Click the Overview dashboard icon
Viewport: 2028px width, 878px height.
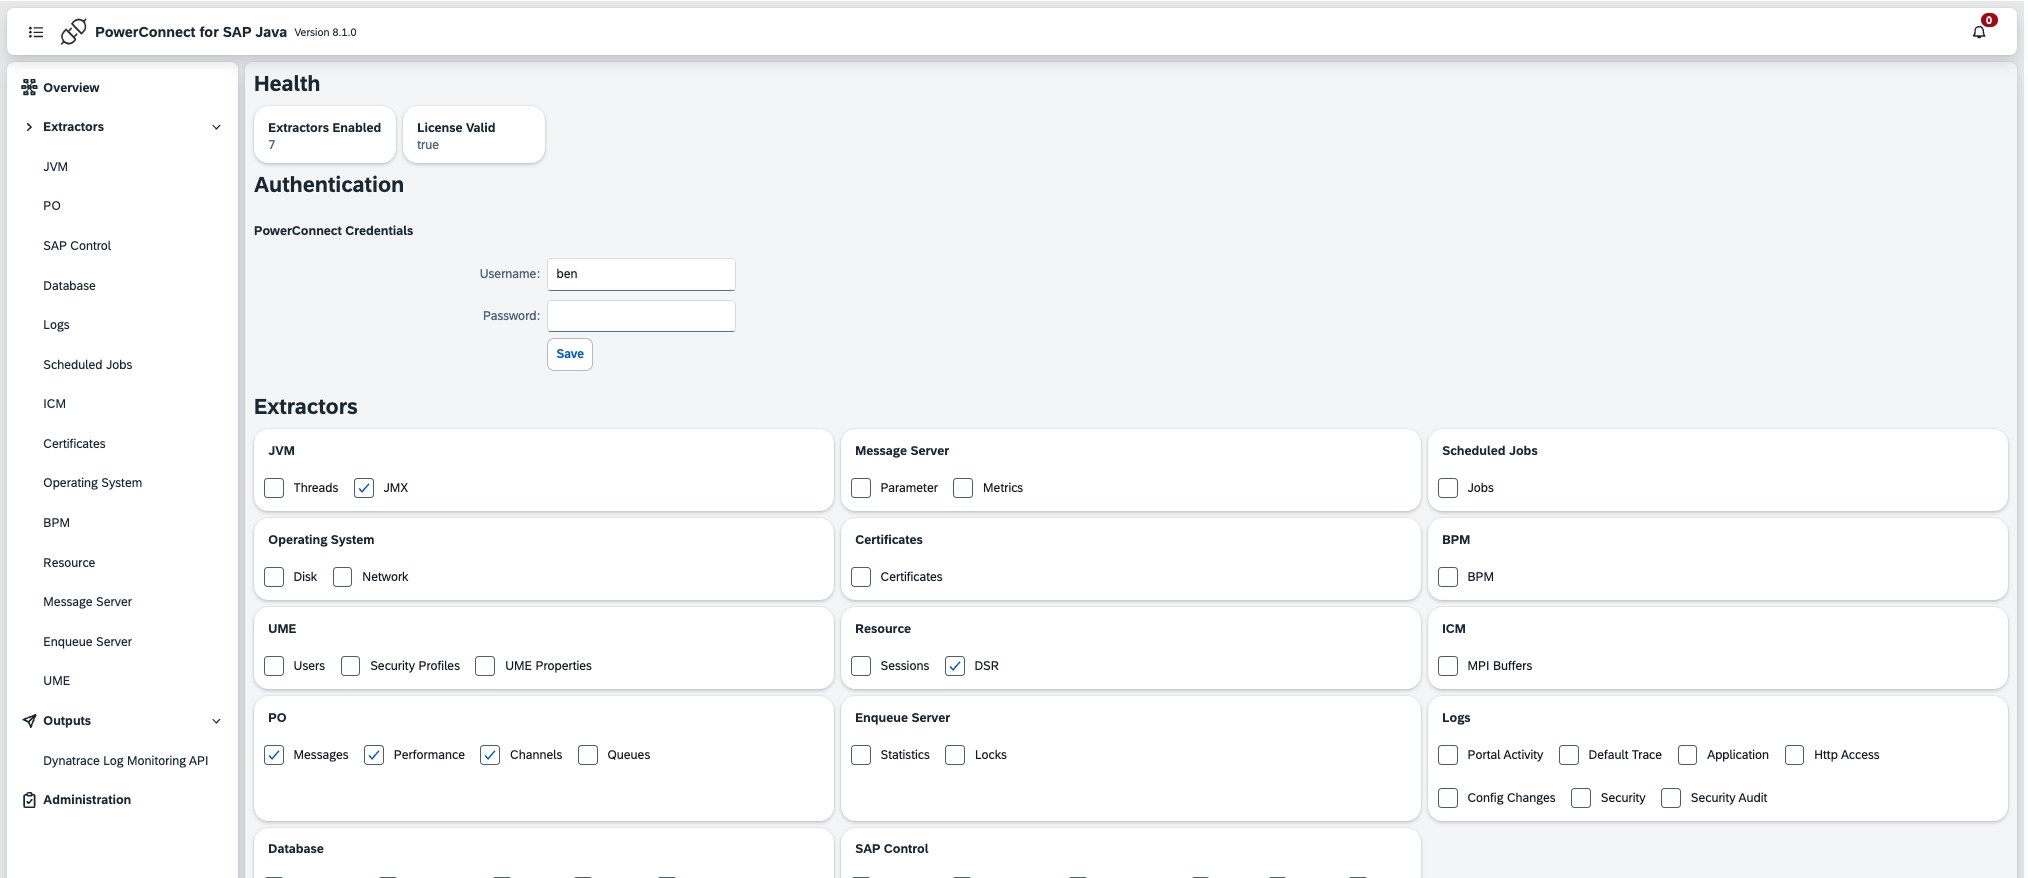tap(29, 87)
